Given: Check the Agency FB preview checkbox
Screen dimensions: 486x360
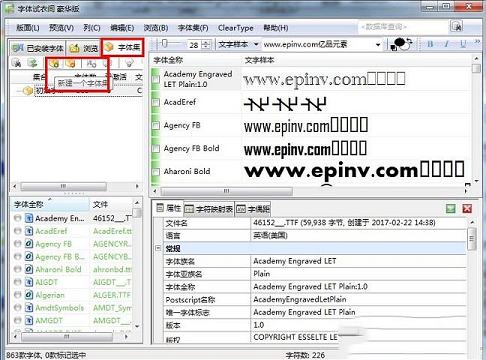Looking at the screenshot, I should pos(156,125).
